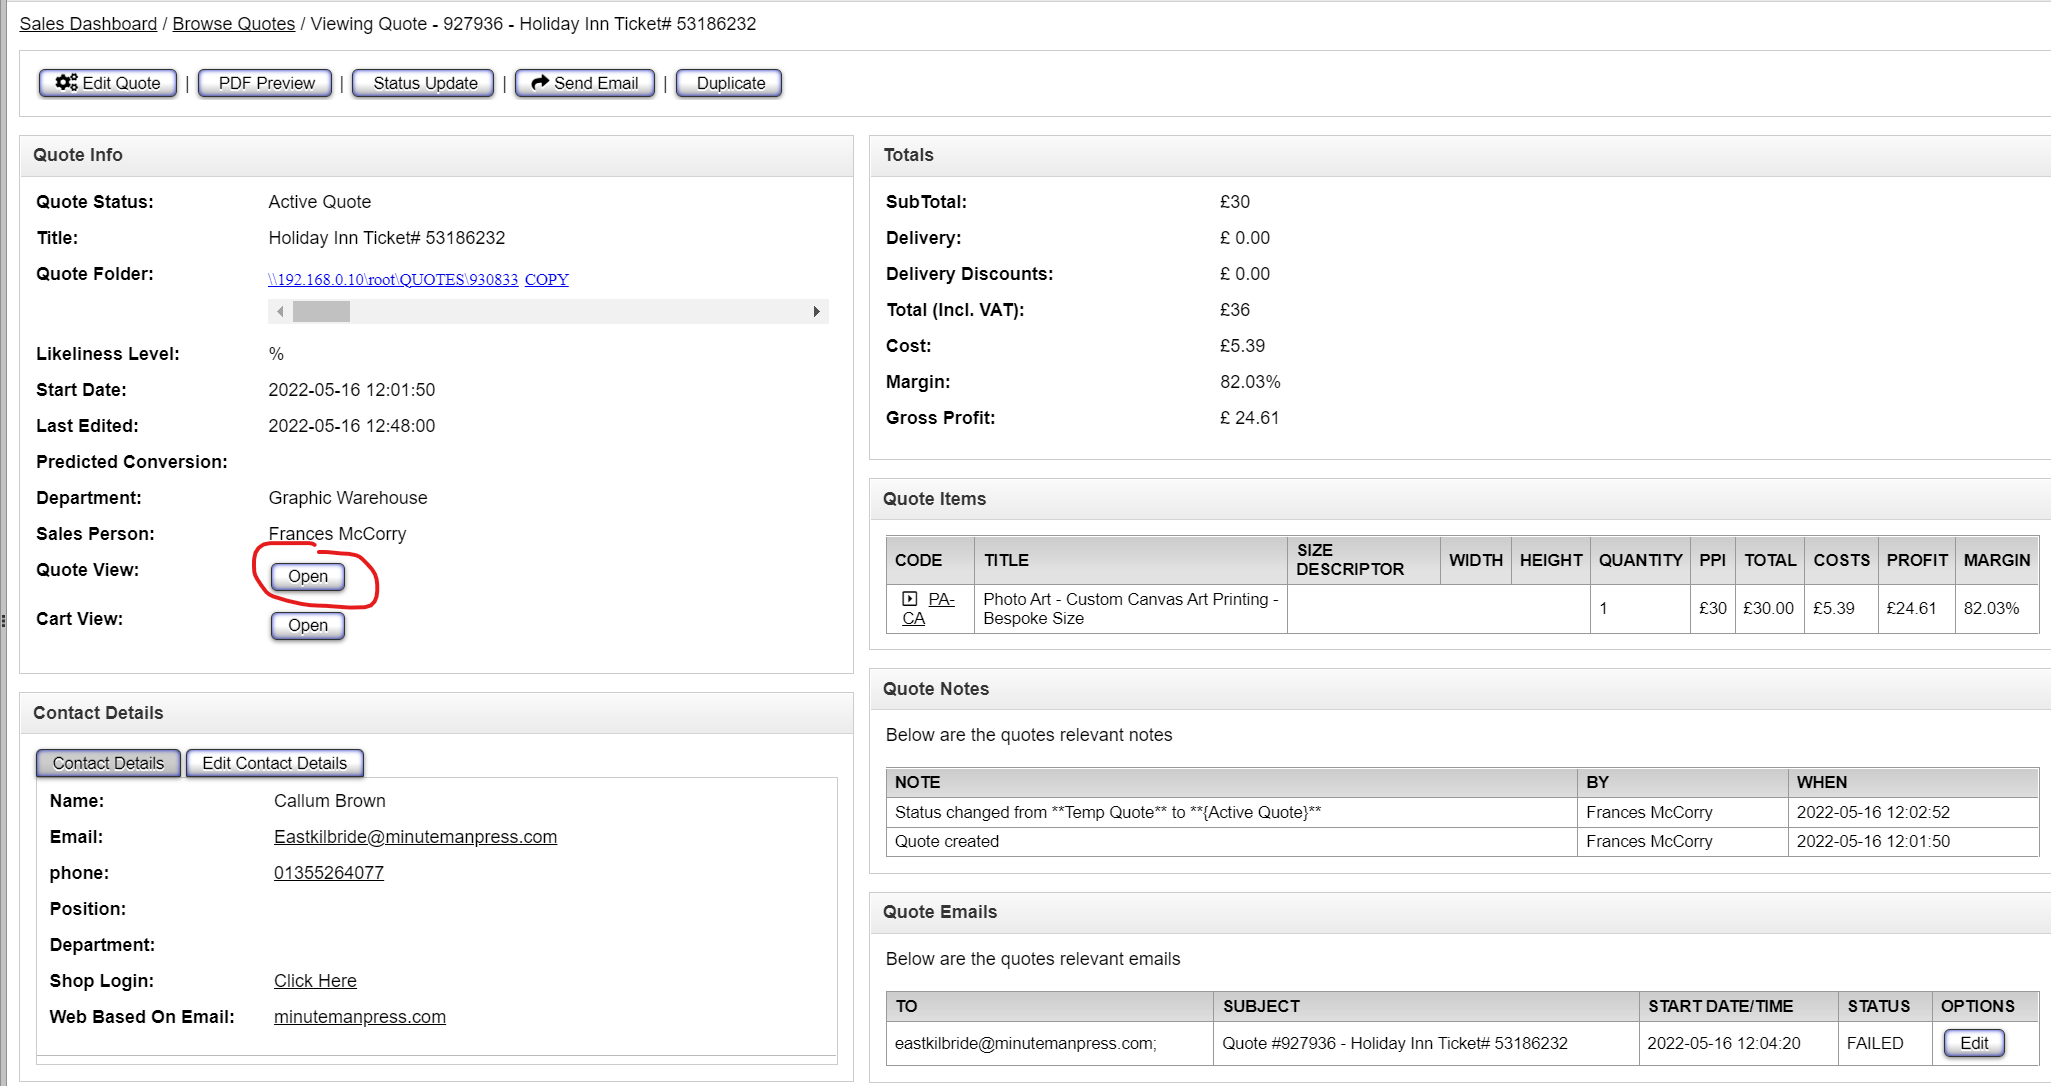Open the Cart View
2051x1086 pixels.
[x=308, y=626]
